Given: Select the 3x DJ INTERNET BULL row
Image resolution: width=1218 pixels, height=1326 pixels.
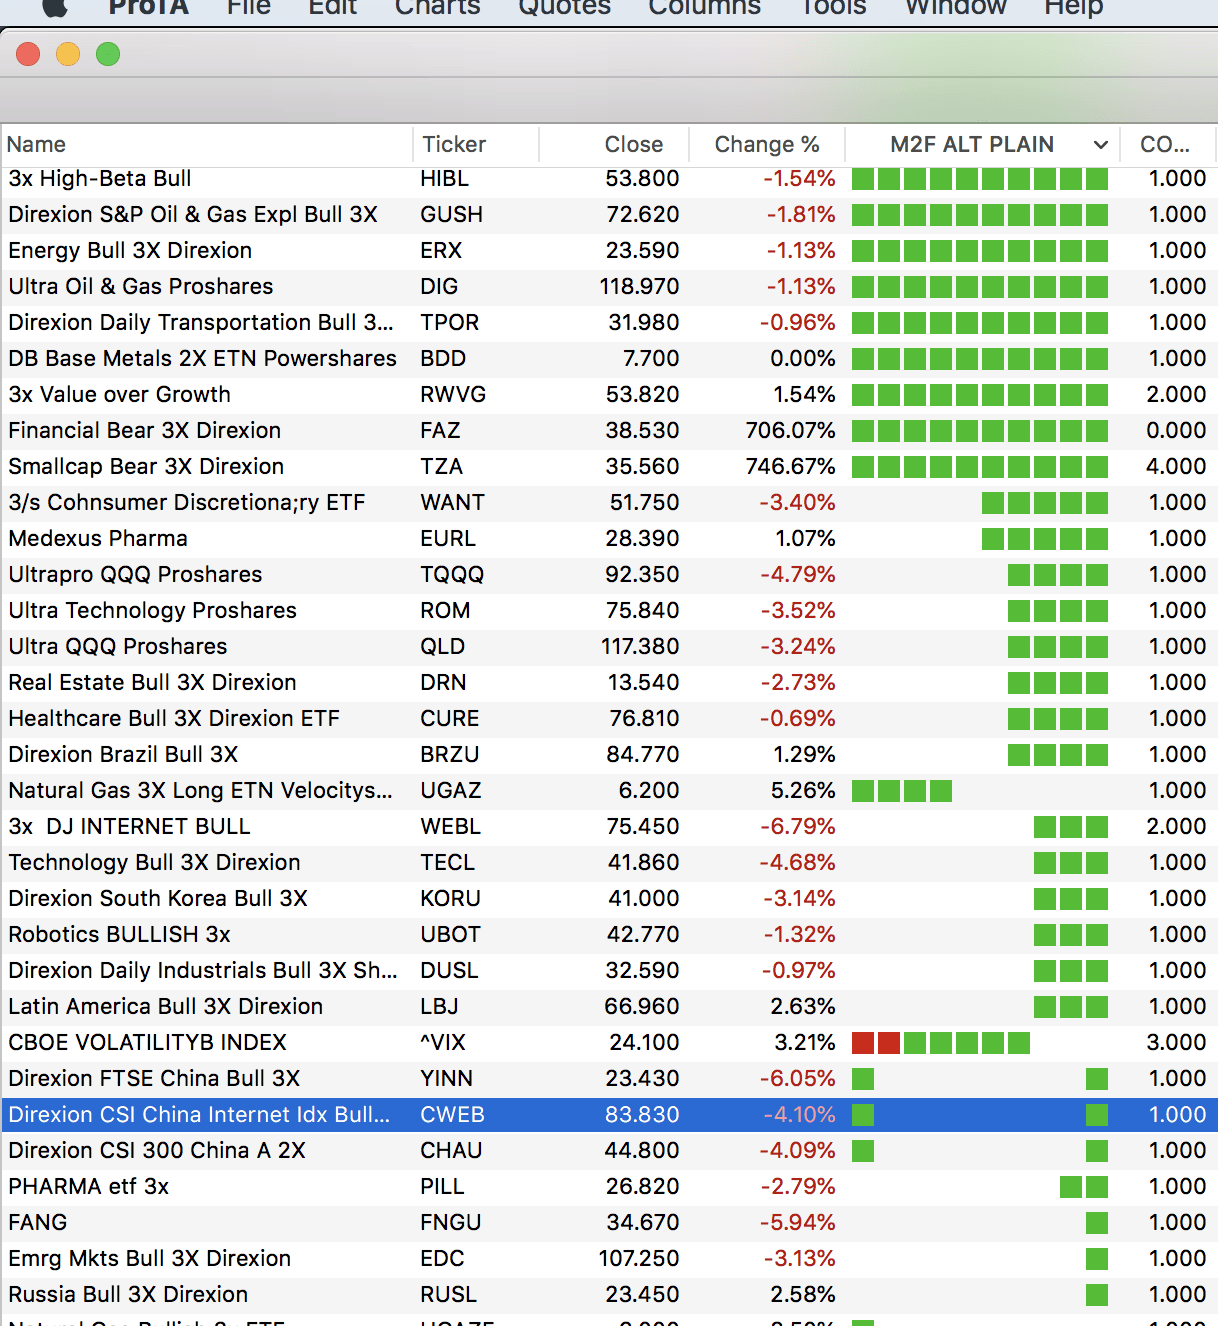Looking at the screenshot, I should (609, 826).
